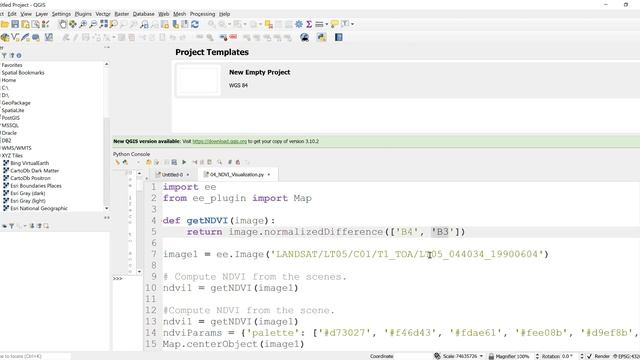Select CartoDb Dark Matter tile layer

(x=34, y=171)
